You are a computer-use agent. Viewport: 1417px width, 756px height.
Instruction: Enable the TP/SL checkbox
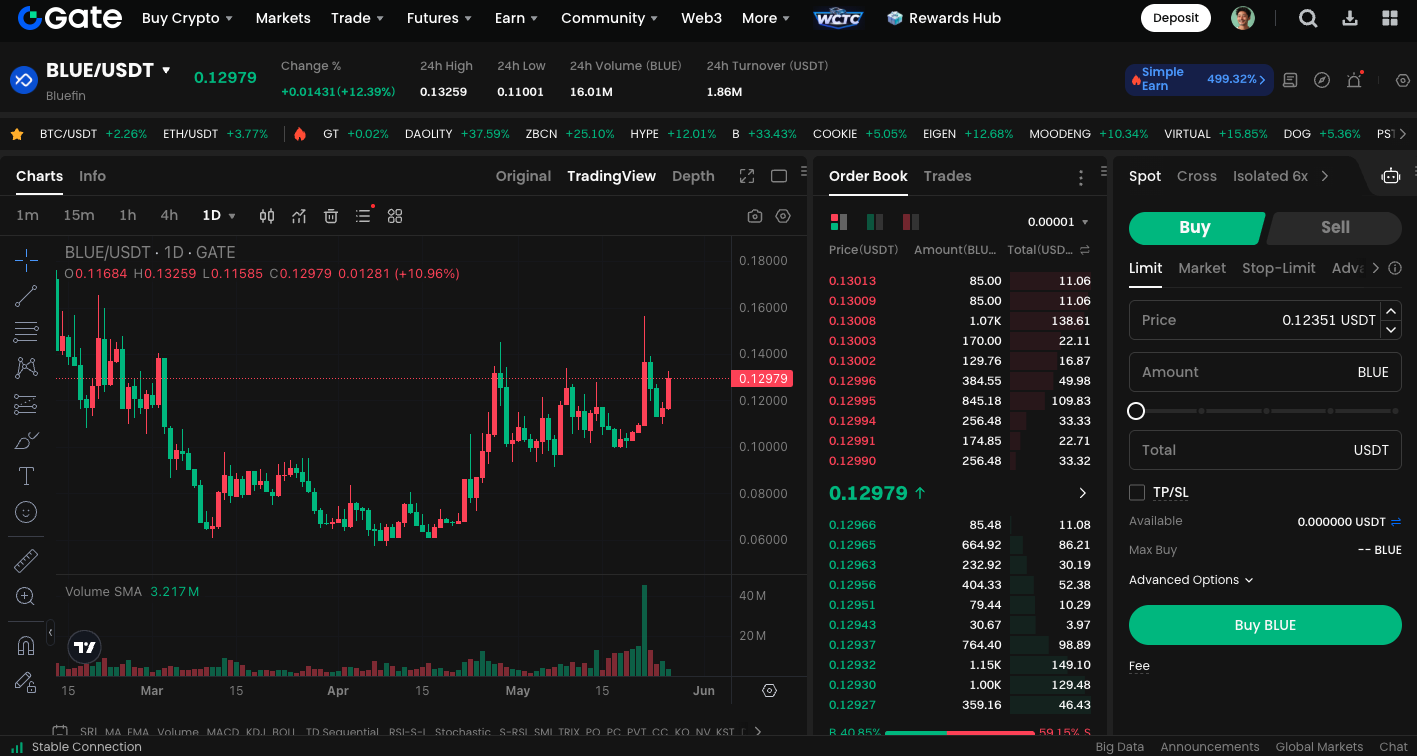click(x=1137, y=492)
